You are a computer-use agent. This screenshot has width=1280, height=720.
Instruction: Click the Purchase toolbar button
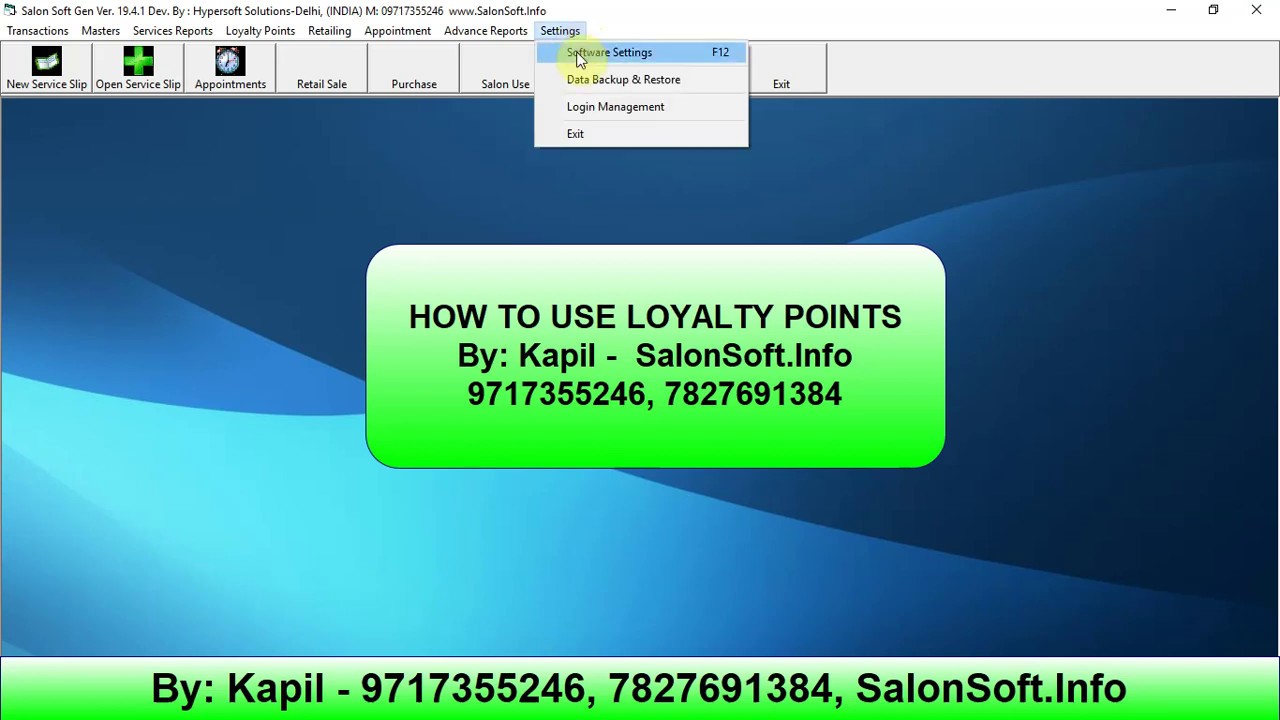pos(414,69)
